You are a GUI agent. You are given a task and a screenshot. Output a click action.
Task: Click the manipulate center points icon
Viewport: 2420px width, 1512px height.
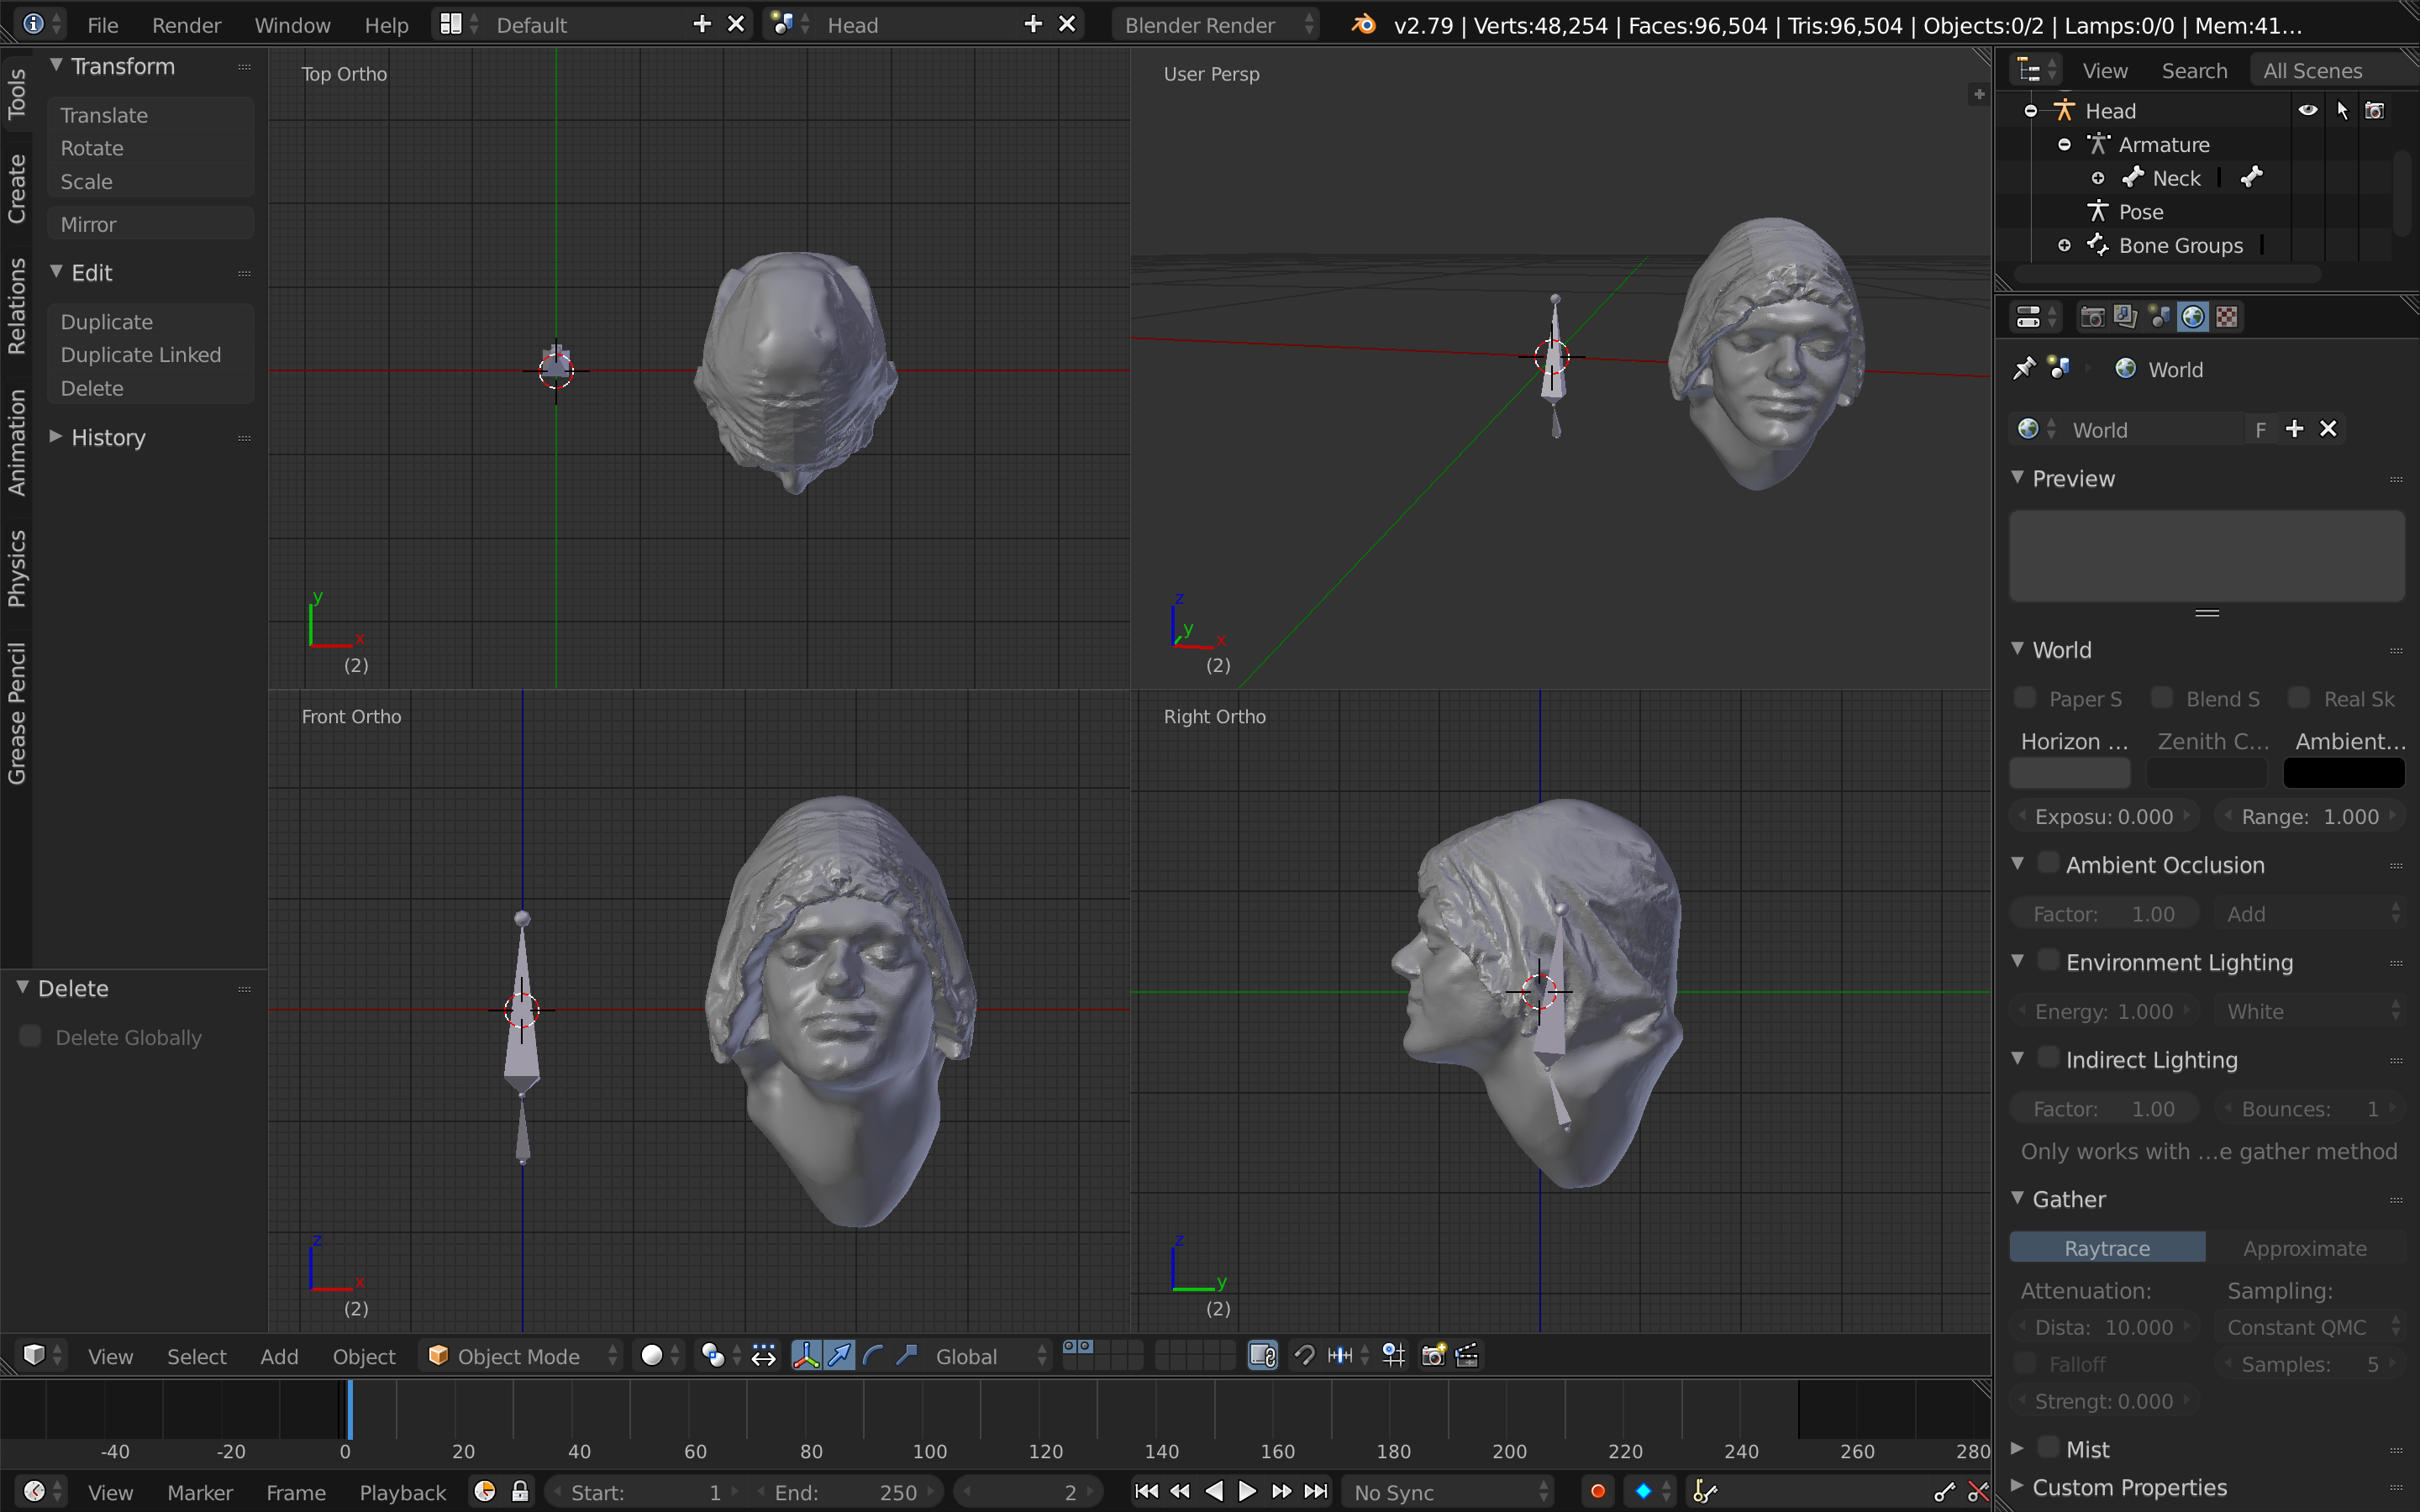click(x=763, y=1355)
